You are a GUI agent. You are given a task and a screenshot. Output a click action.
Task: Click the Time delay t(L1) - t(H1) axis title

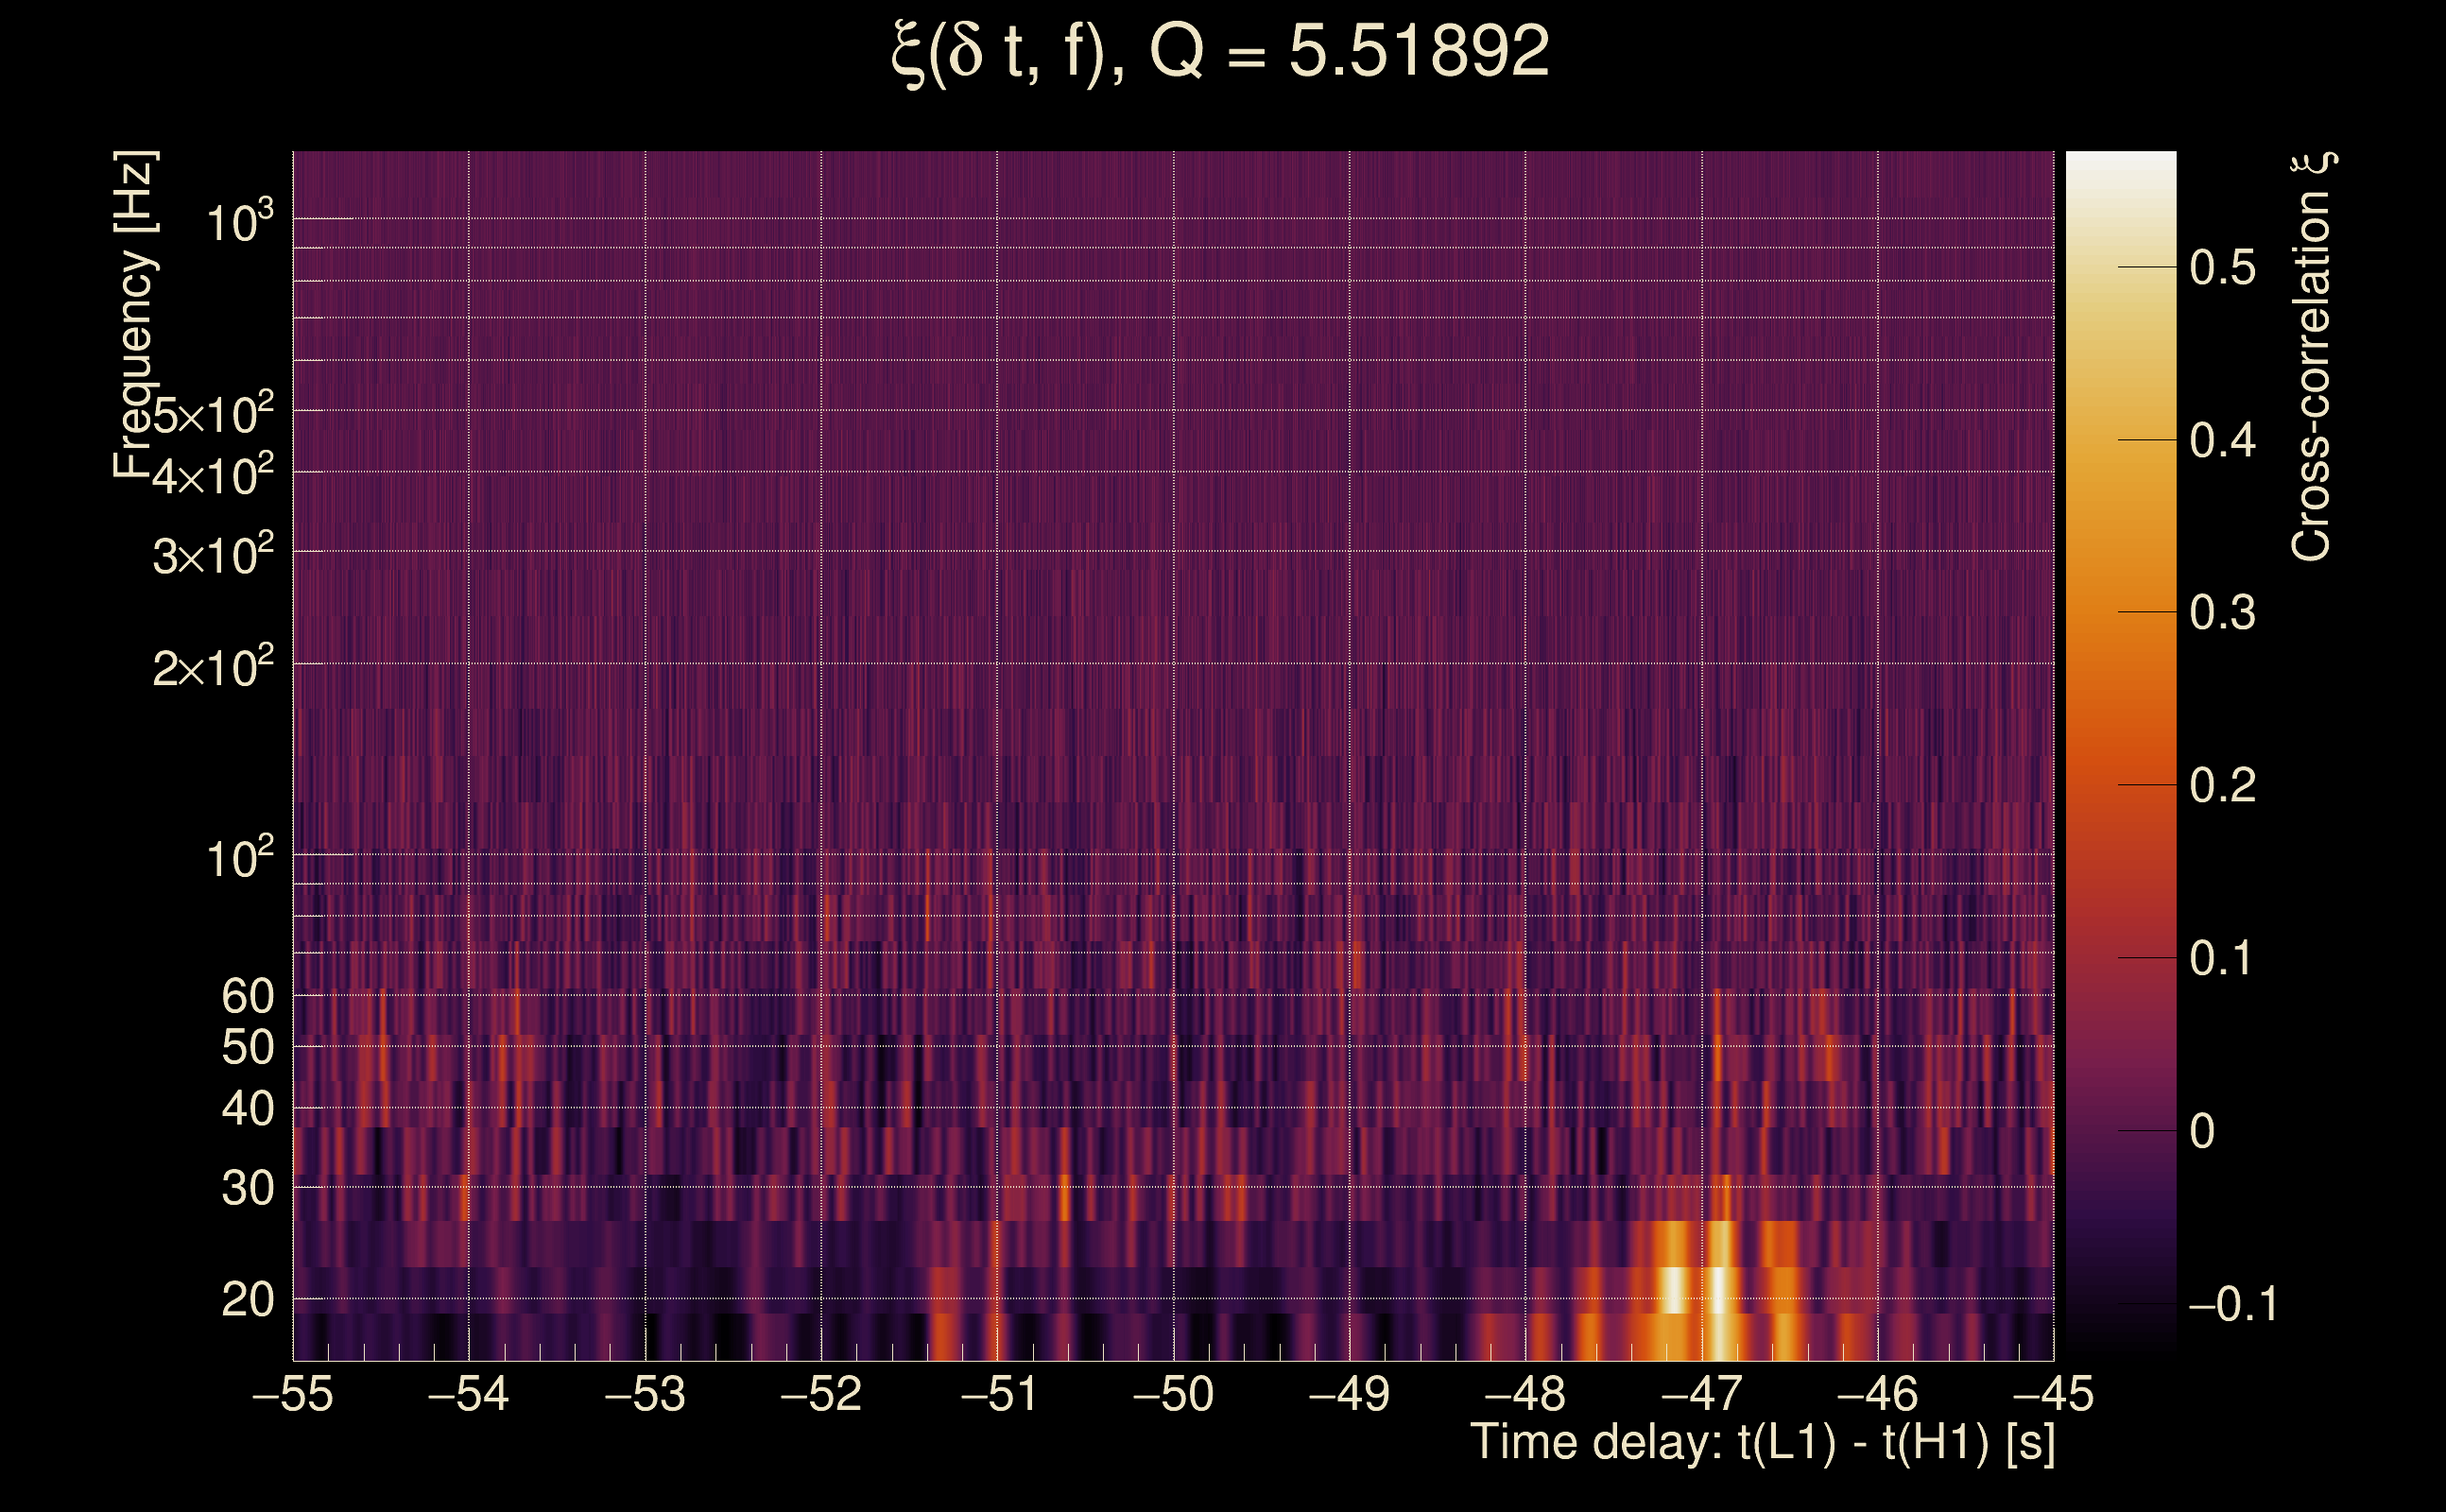coord(1762,1443)
